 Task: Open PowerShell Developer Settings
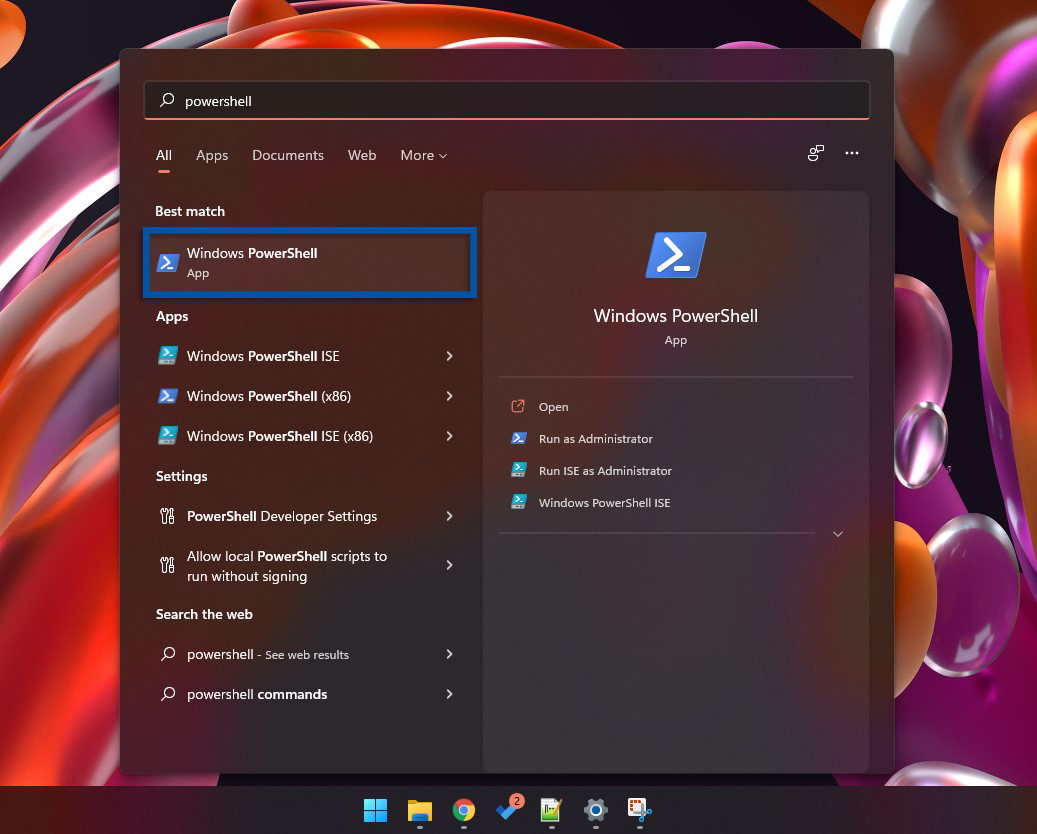281,516
